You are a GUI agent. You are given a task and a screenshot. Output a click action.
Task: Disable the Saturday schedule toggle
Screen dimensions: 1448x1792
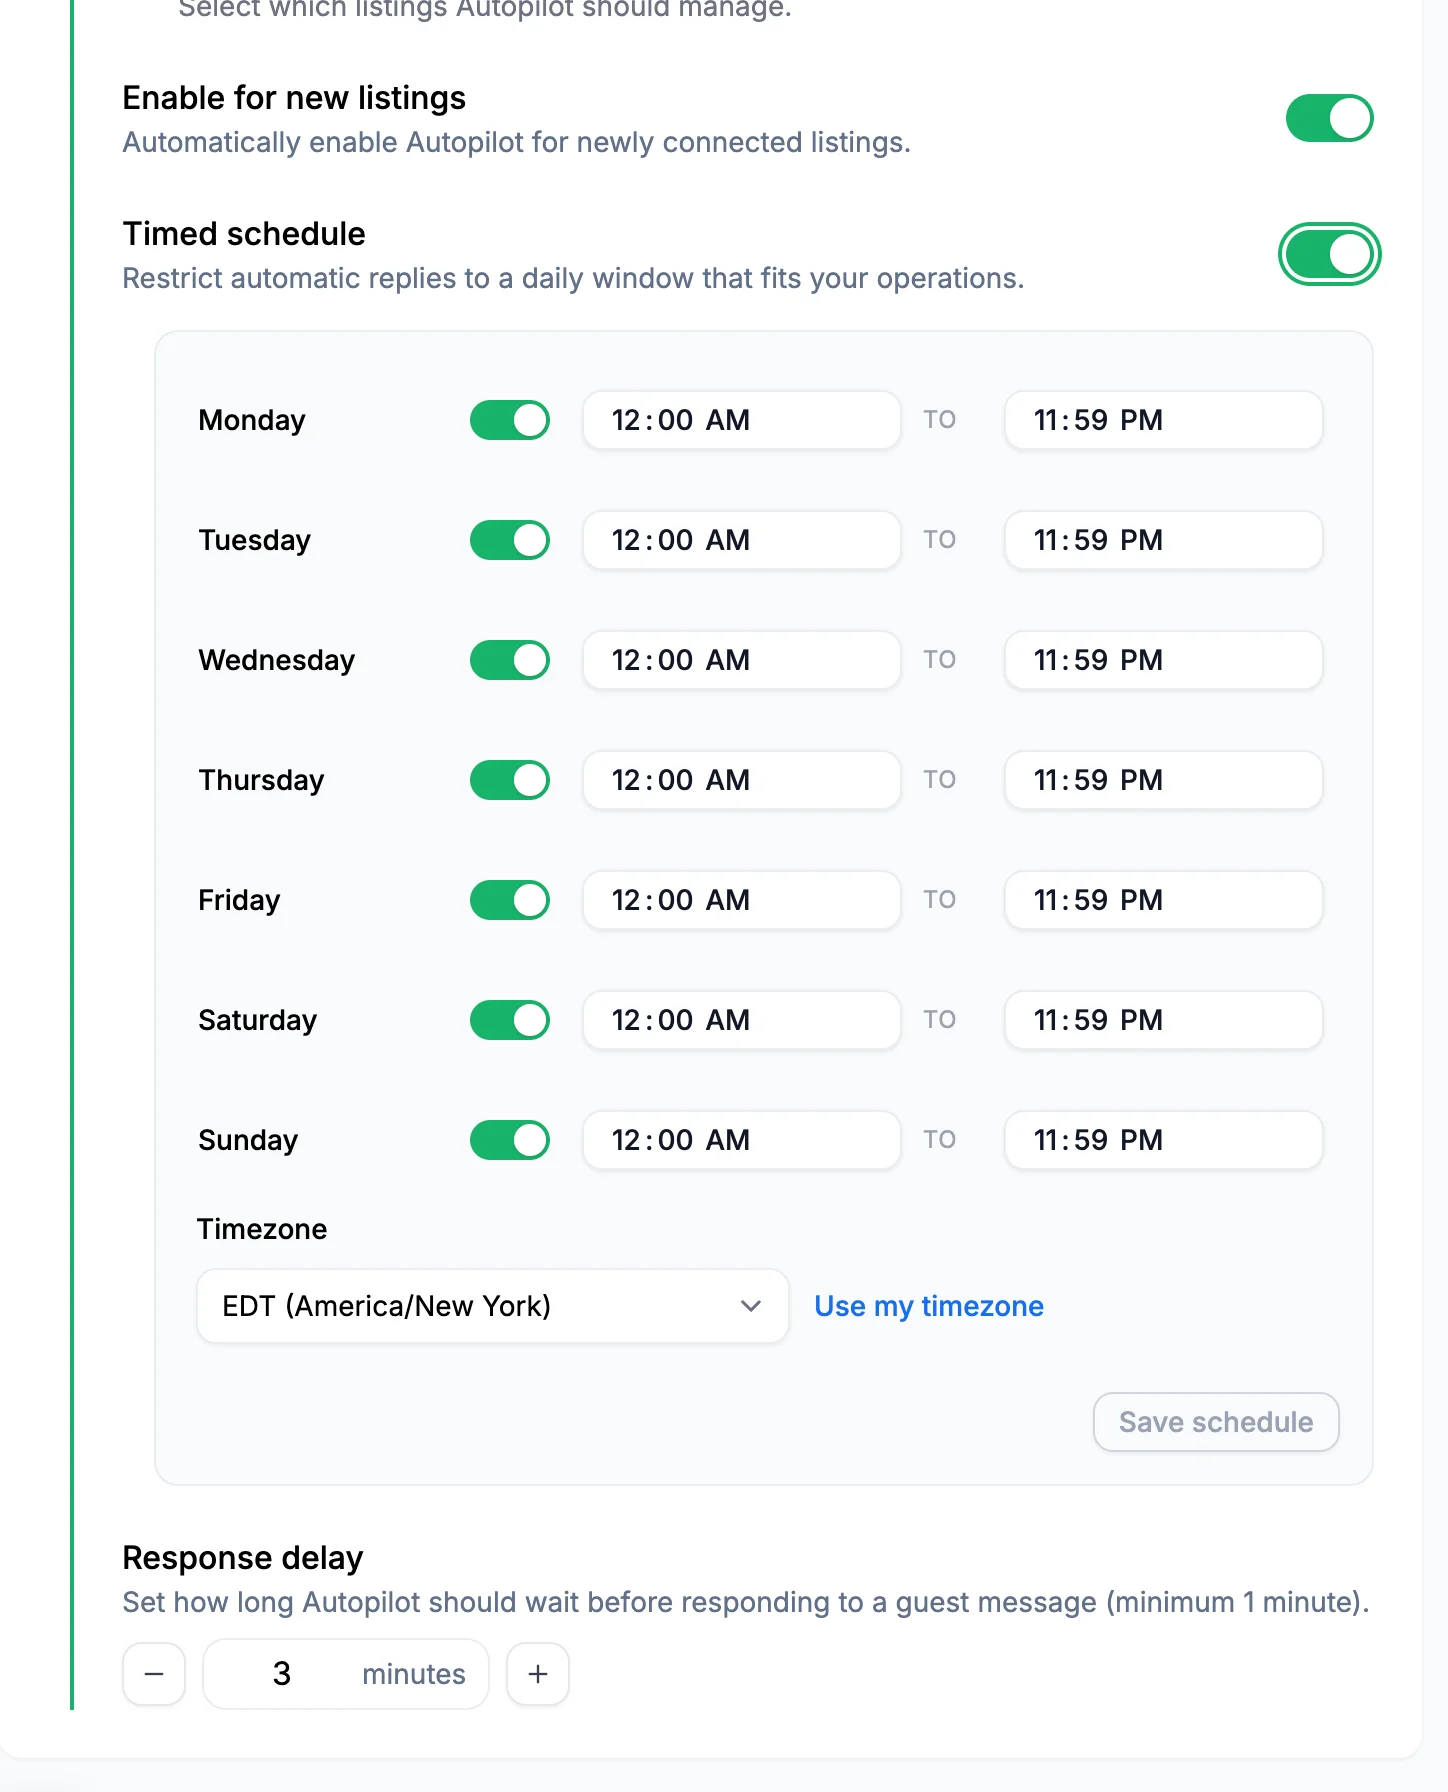click(510, 1020)
